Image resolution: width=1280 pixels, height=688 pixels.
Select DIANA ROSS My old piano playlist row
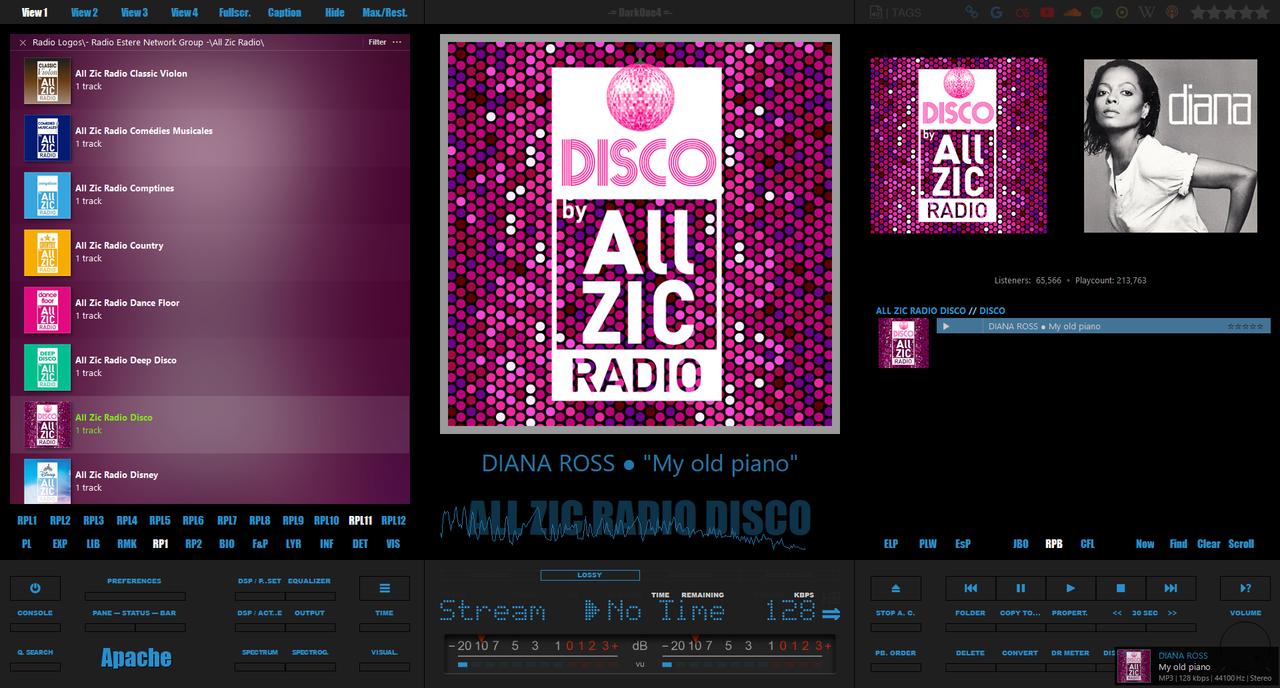coord(1103,326)
